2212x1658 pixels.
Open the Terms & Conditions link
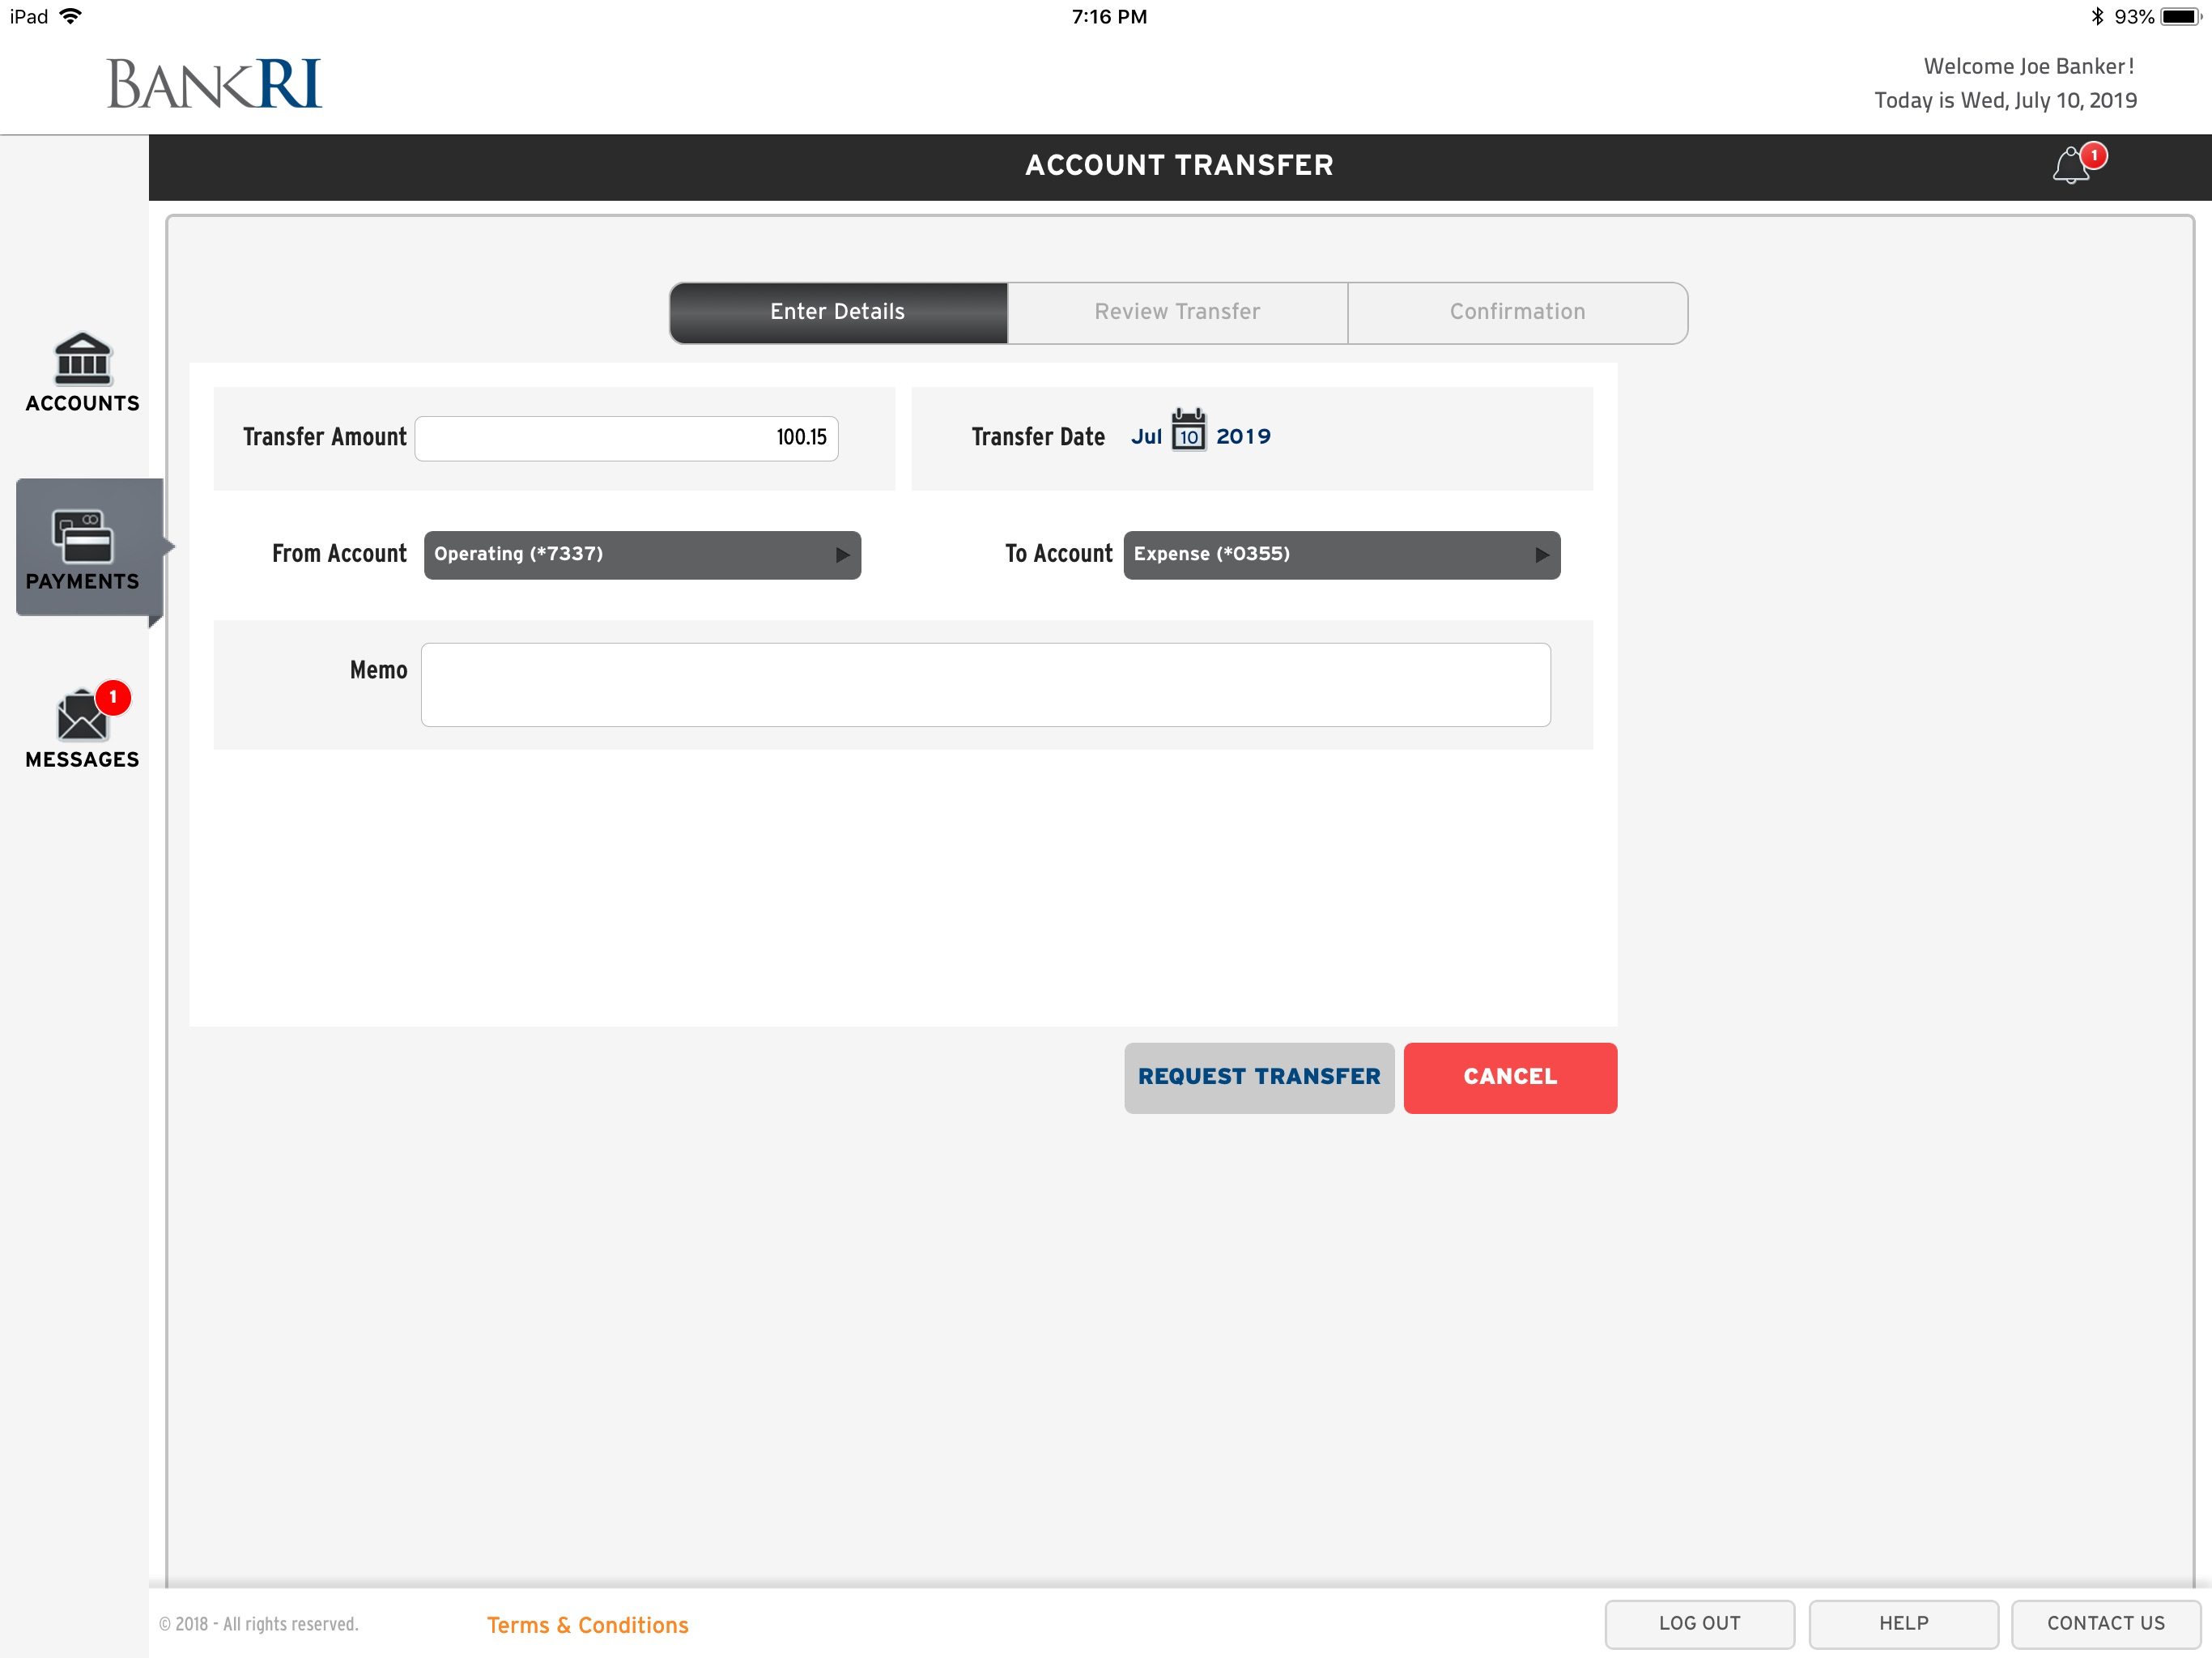point(588,1625)
